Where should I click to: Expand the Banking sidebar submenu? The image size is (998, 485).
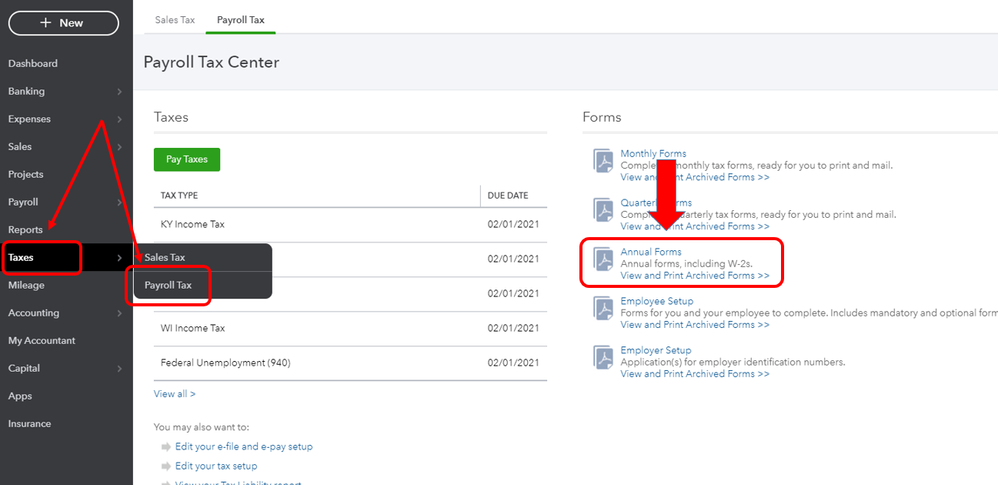pos(119,92)
